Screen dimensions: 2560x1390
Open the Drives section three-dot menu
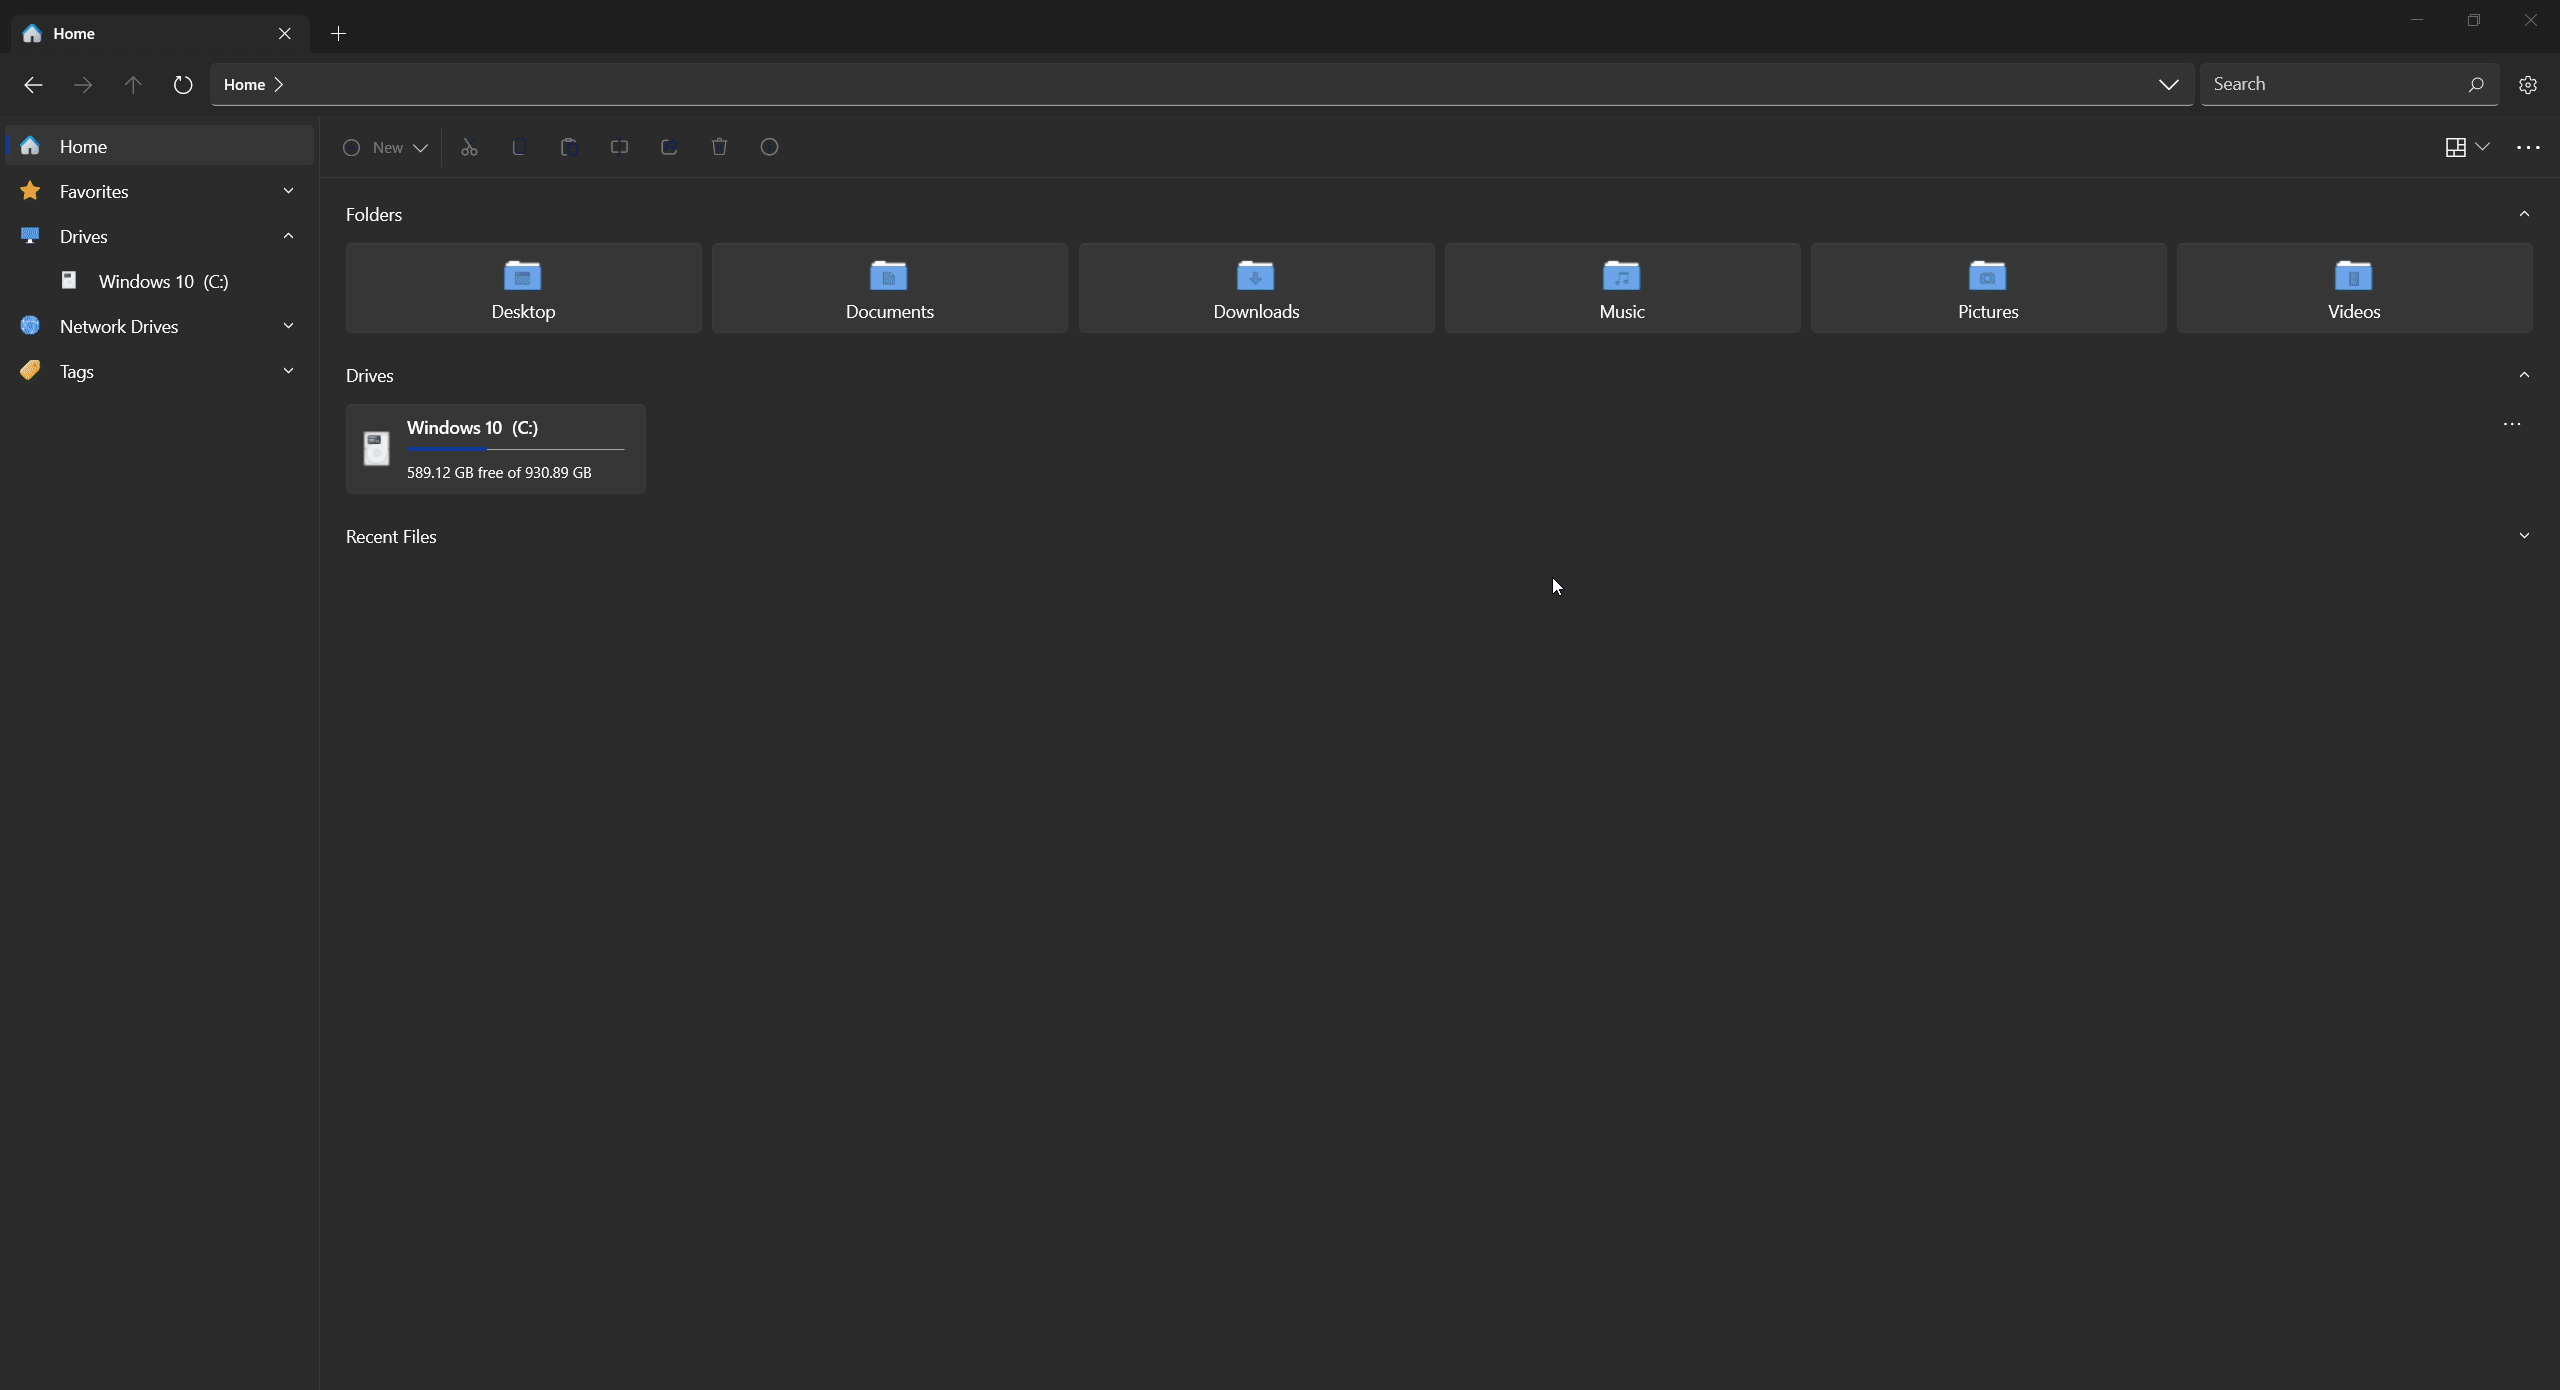pos(2512,424)
